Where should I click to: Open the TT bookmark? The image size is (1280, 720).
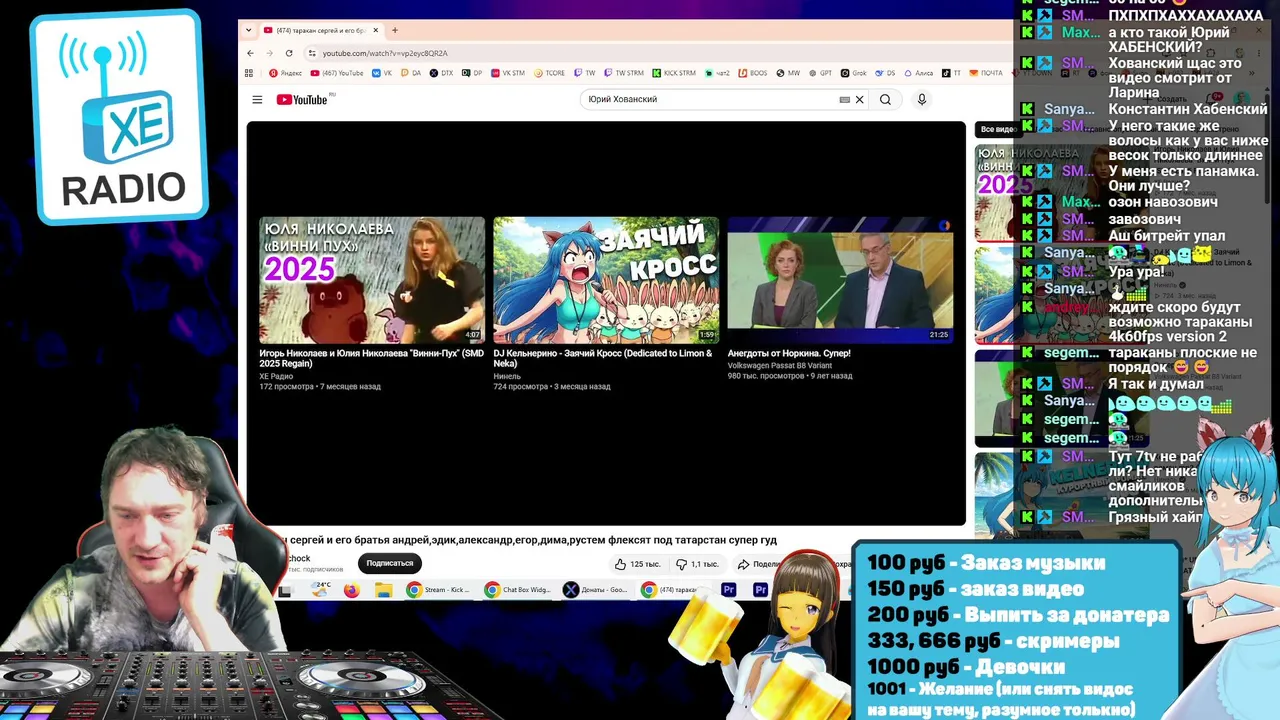[952, 73]
